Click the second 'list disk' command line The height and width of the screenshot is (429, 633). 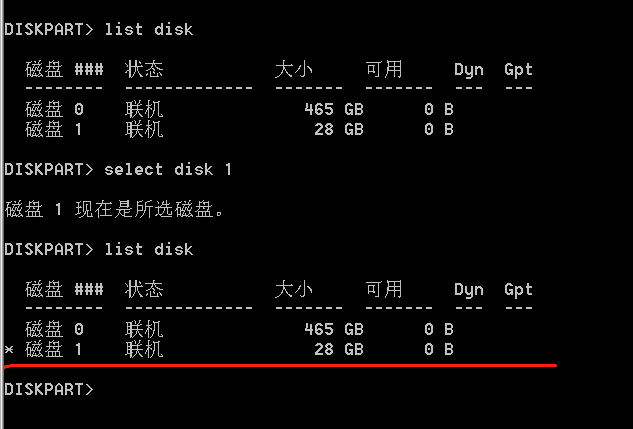tap(99, 250)
